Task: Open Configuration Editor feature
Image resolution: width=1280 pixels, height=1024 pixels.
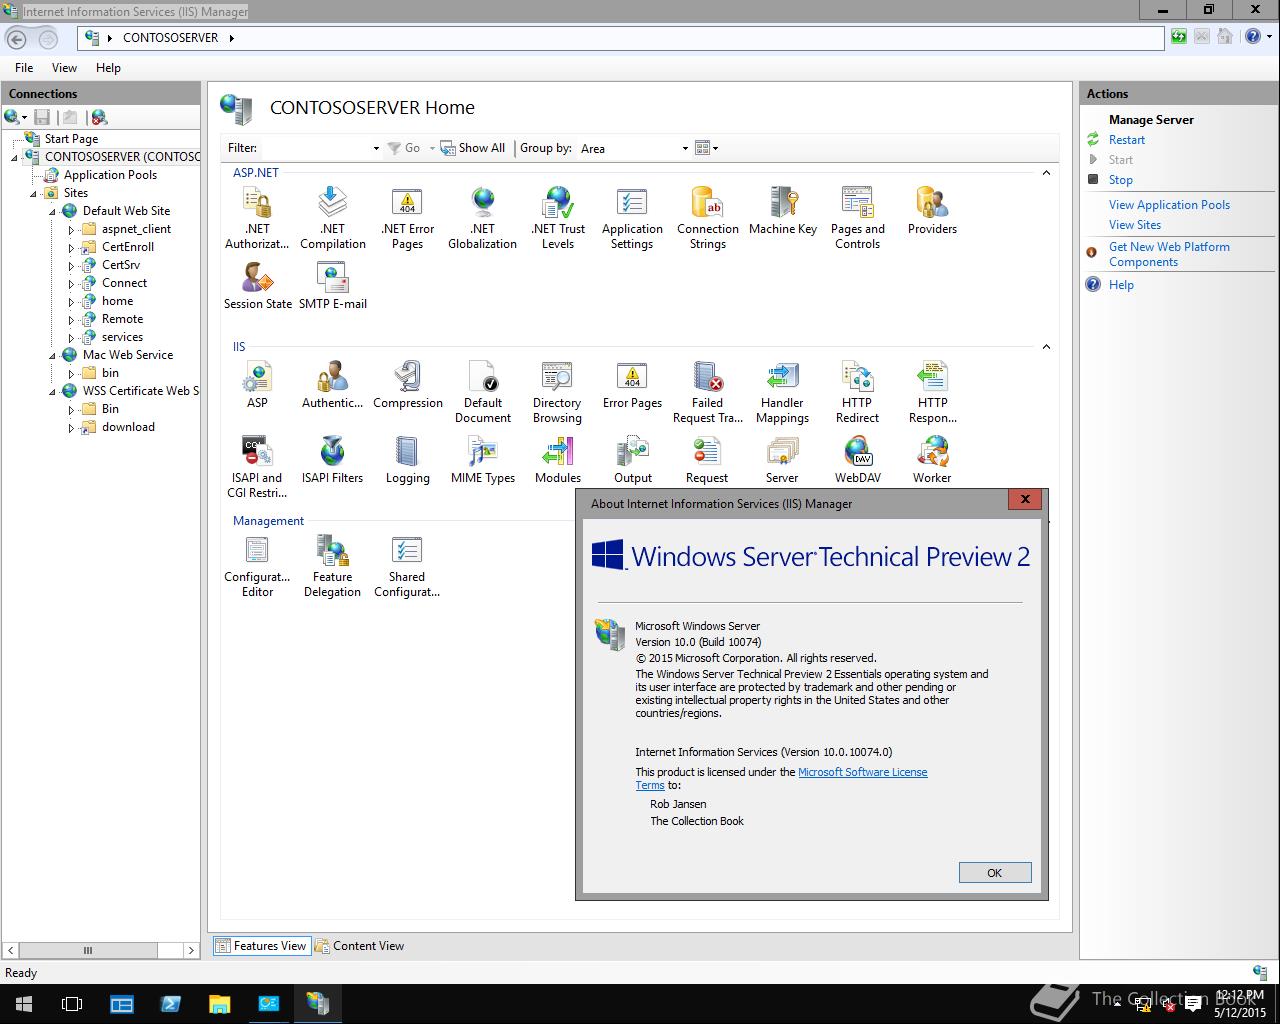Action: point(257,566)
